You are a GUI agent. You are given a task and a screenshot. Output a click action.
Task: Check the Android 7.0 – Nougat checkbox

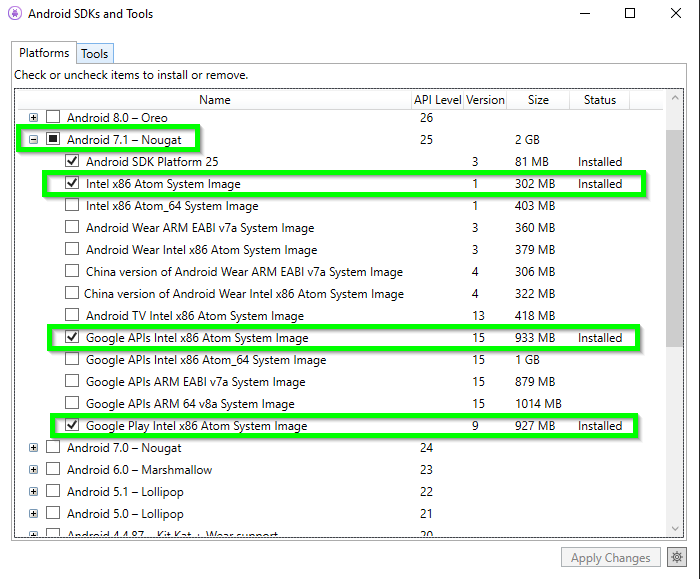[53, 447]
